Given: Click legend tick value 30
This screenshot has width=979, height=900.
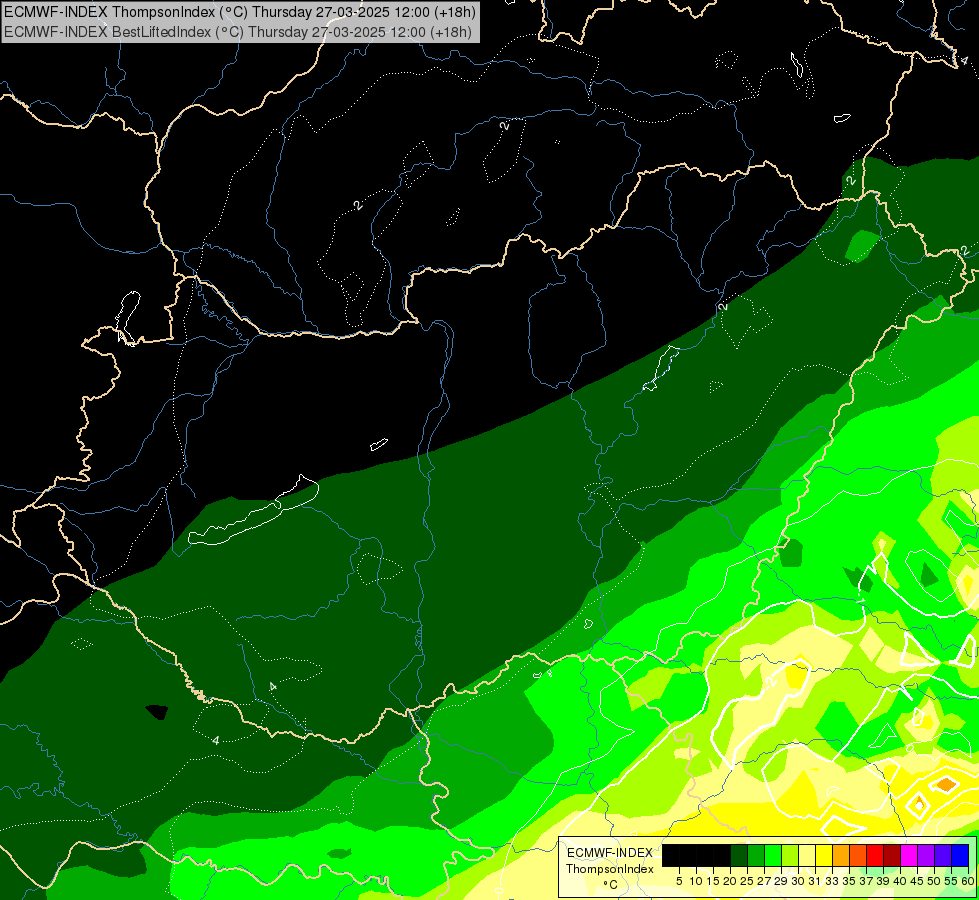Looking at the screenshot, I should (x=799, y=881).
